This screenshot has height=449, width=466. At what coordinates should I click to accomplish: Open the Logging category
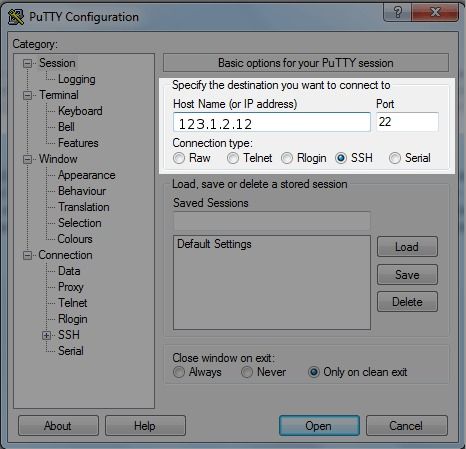point(77,79)
